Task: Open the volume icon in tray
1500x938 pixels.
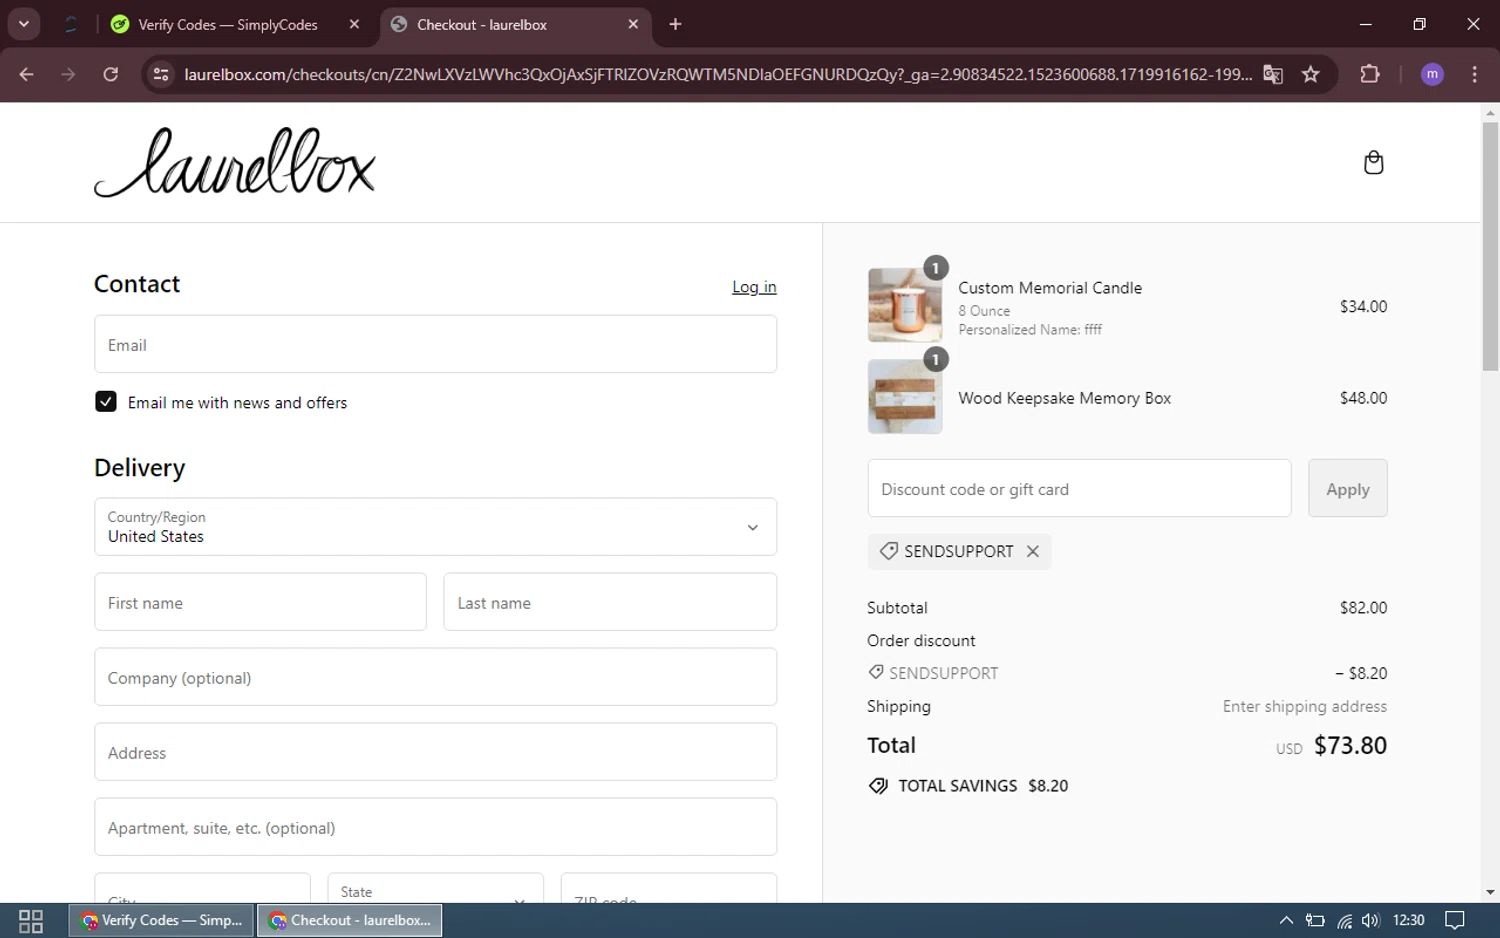Action: pyautogui.click(x=1370, y=920)
